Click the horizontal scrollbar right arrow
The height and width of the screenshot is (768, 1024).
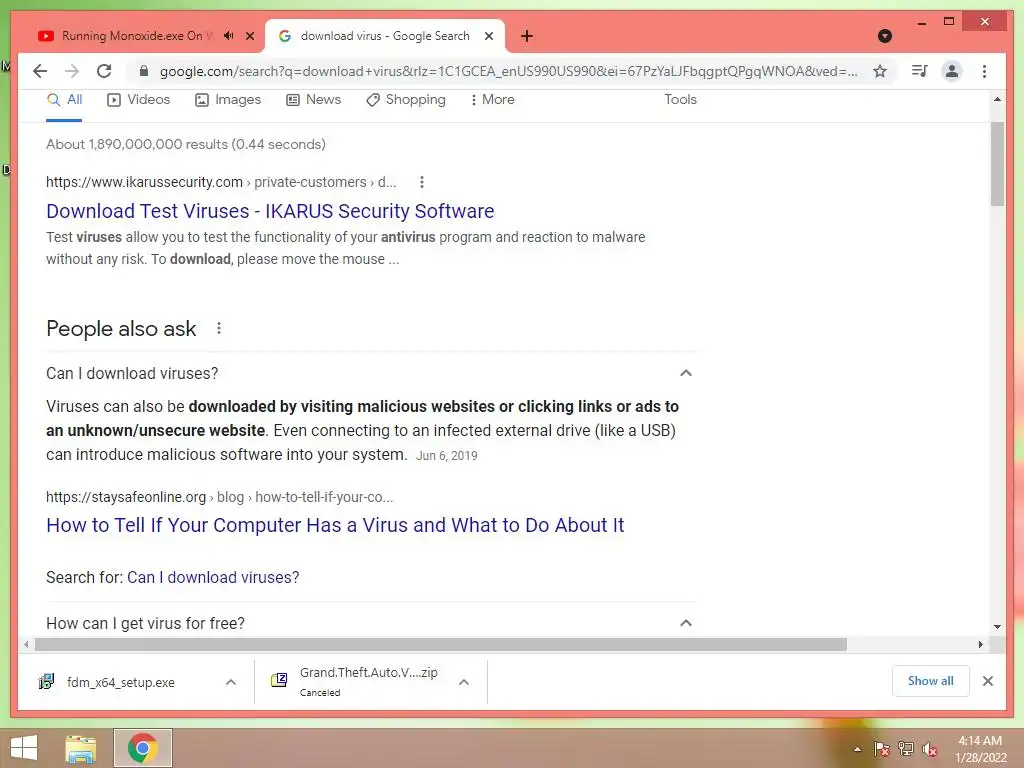pyautogui.click(x=980, y=645)
